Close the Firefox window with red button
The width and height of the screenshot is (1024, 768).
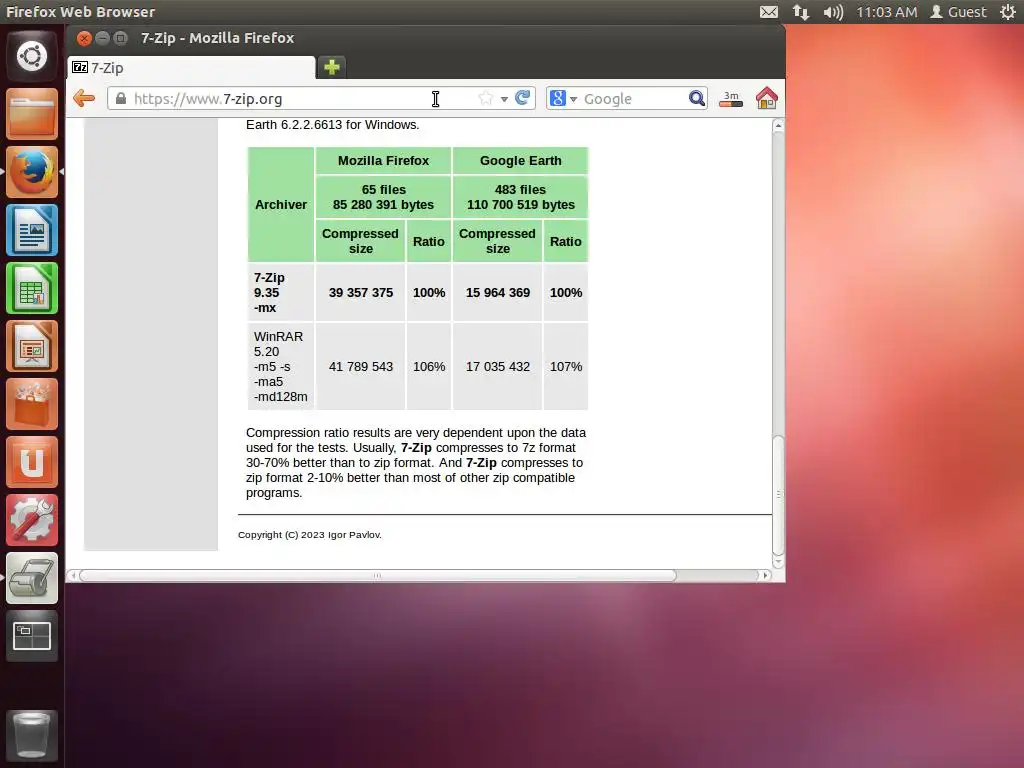click(84, 38)
